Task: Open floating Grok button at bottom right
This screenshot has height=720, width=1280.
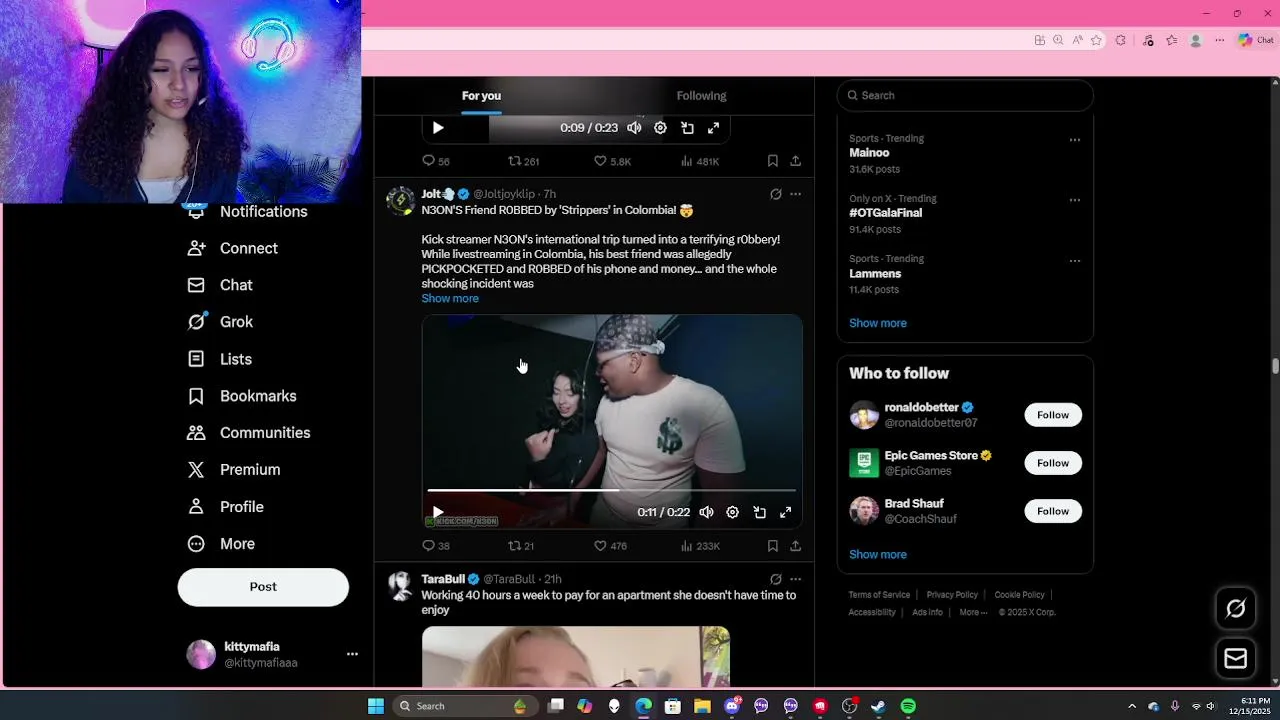Action: point(1236,608)
